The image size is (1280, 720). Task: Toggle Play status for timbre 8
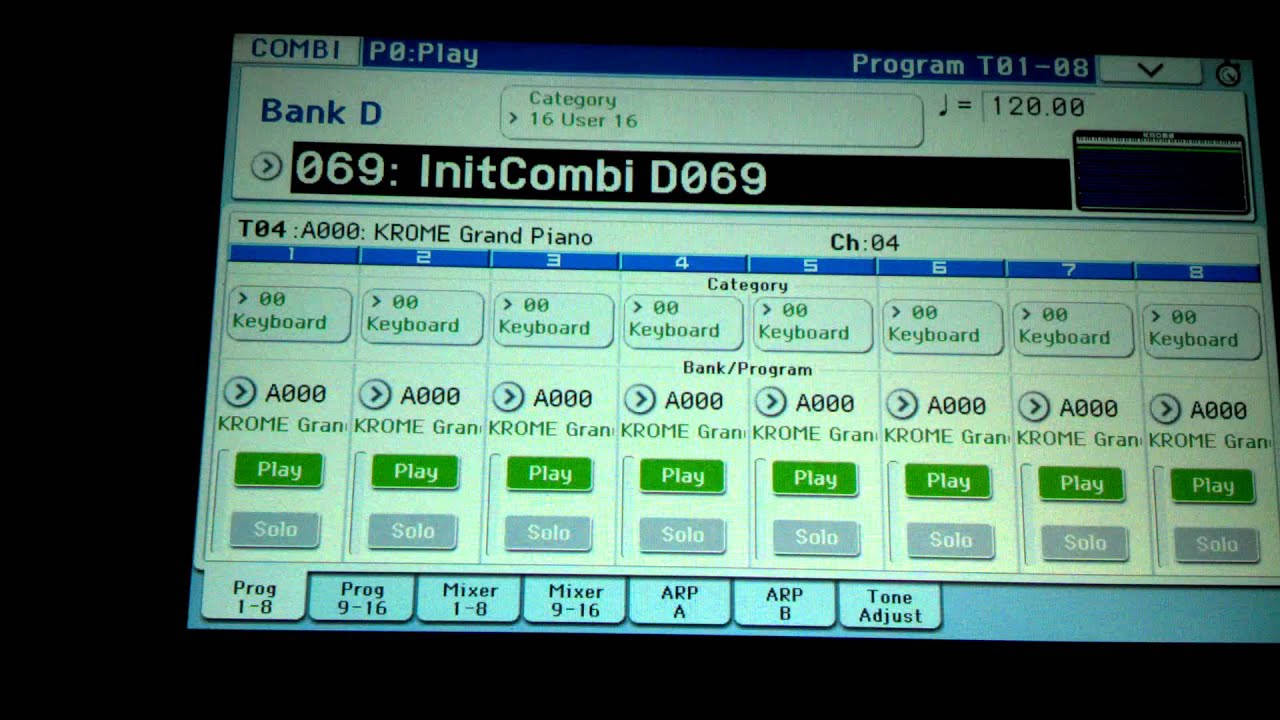[x=1212, y=486]
